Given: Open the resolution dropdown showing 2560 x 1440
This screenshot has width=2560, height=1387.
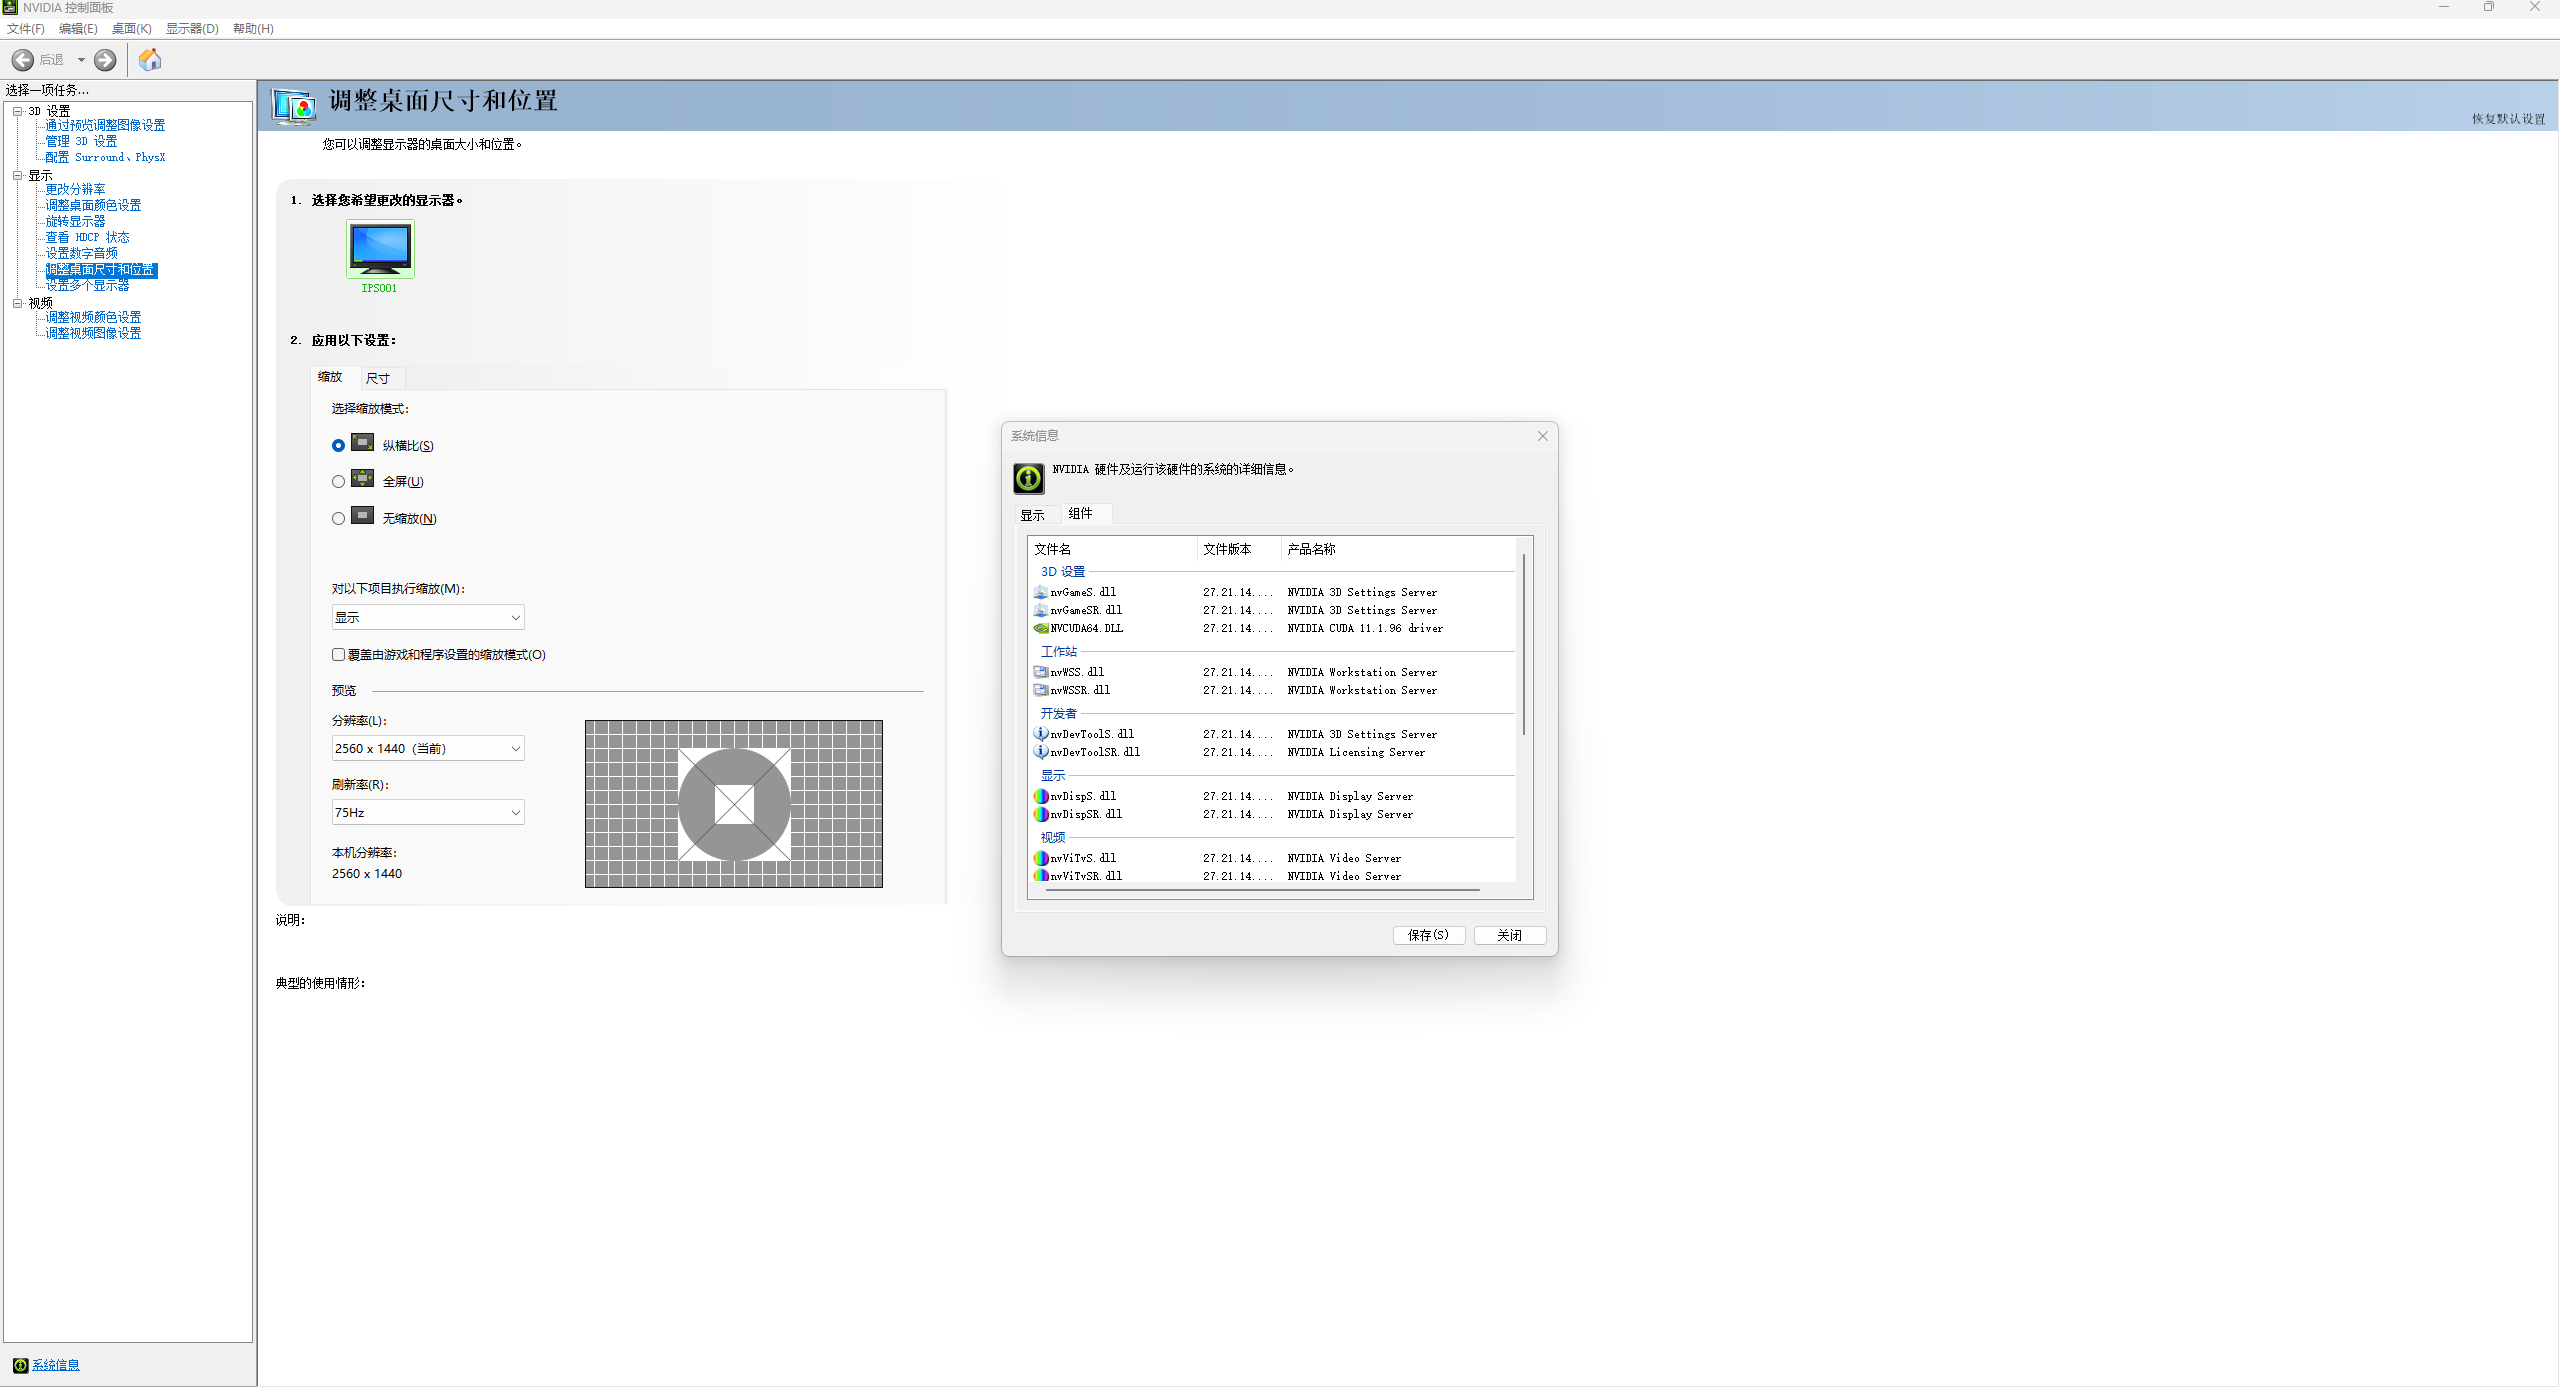Looking at the screenshot, I should tap(427, 749).
